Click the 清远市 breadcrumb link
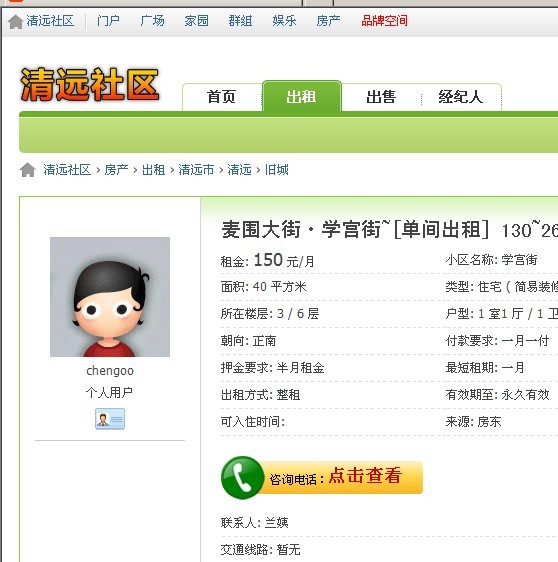The width and height of the screenshot is (558, 562). tap(196, 170)
